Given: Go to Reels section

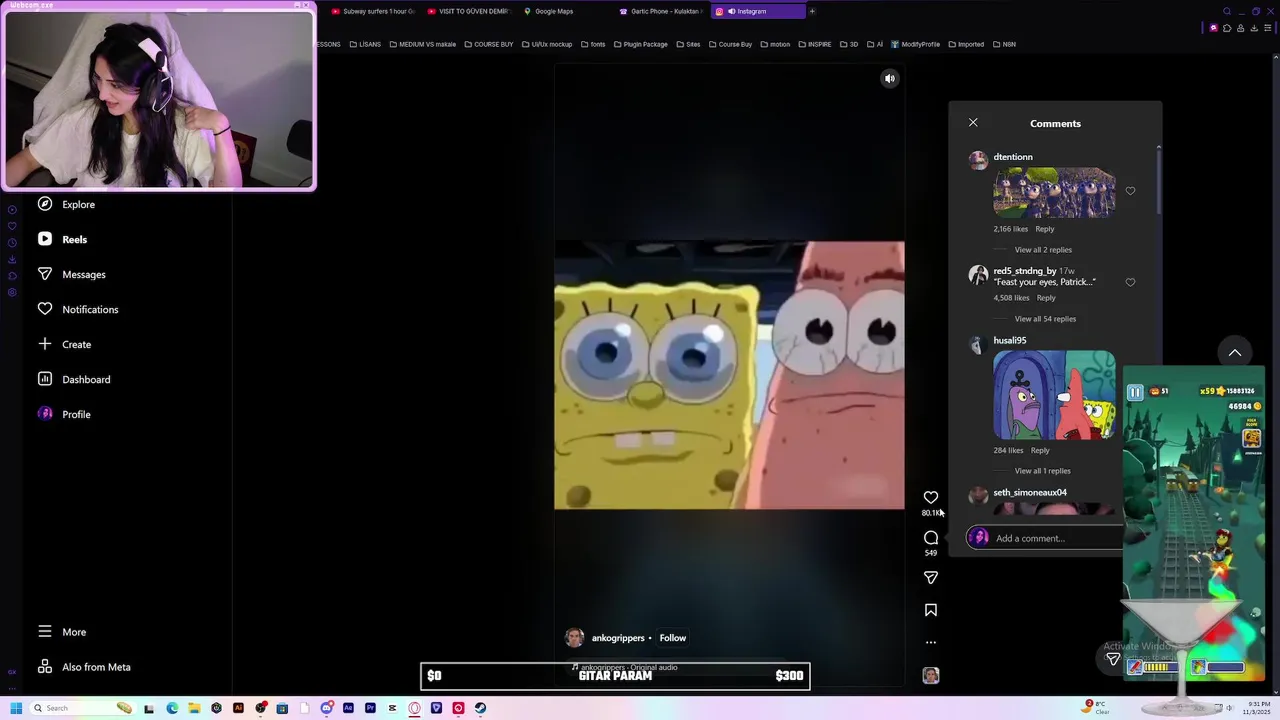Looking at the screenshot, I should 63,239.
